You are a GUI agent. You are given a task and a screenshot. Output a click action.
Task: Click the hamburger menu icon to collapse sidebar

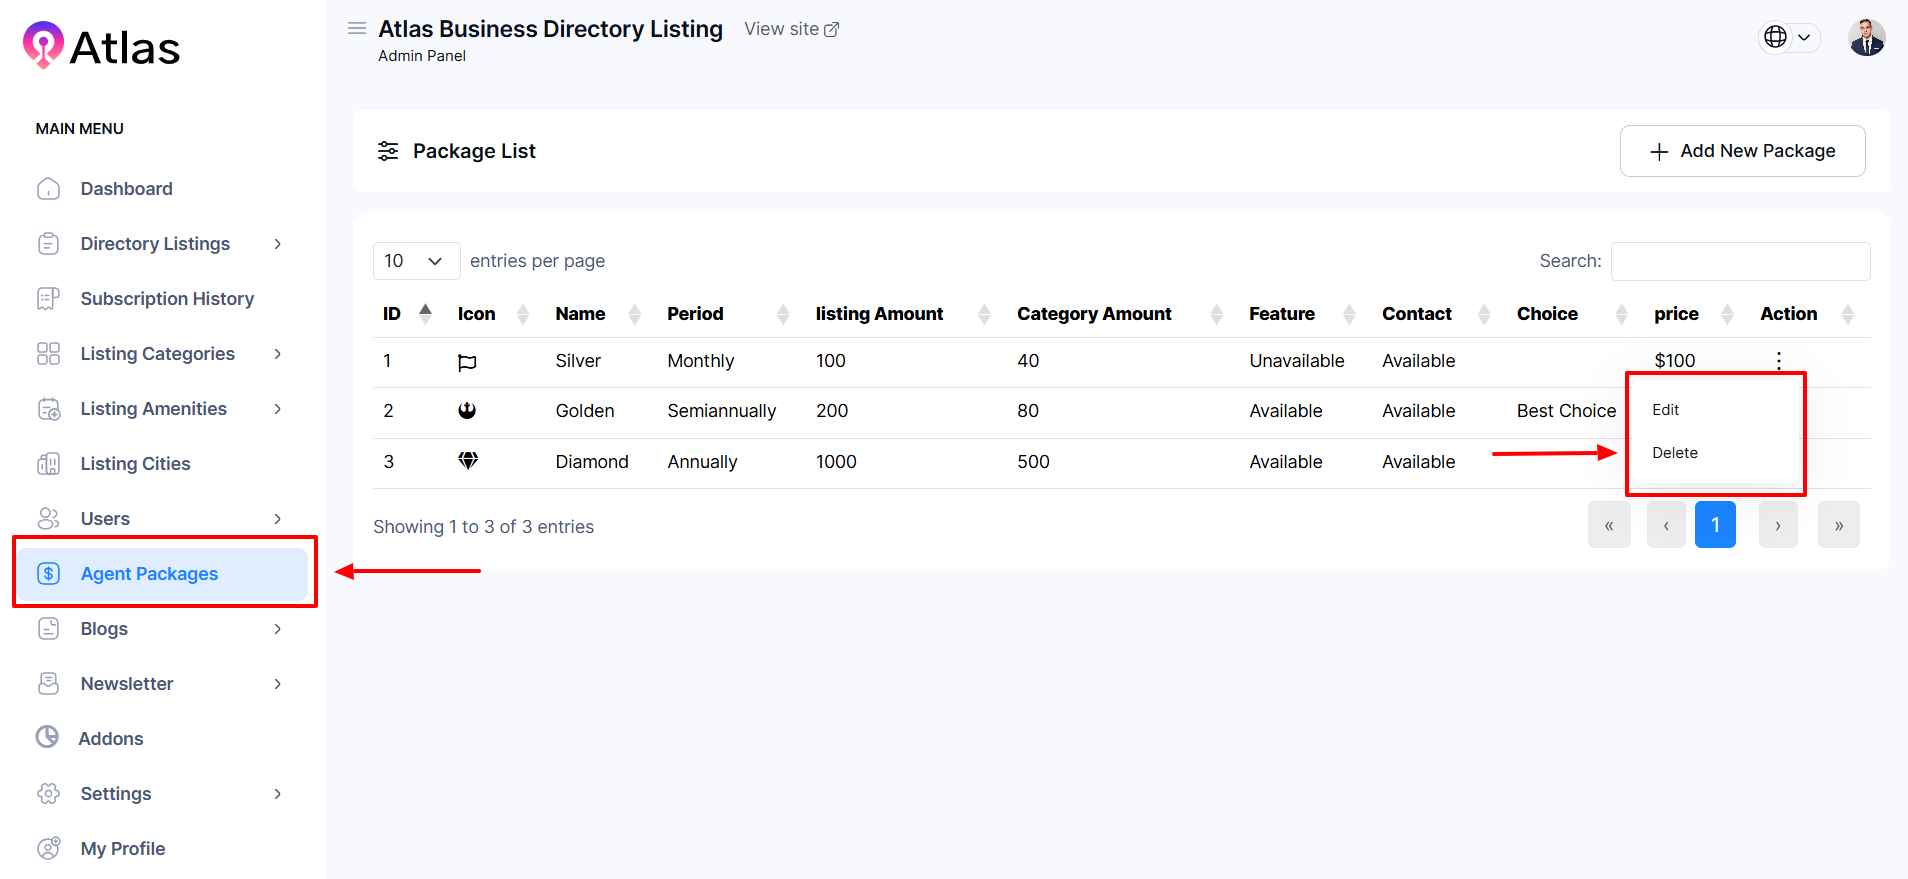pyautogui.click(x=356, y=28)
